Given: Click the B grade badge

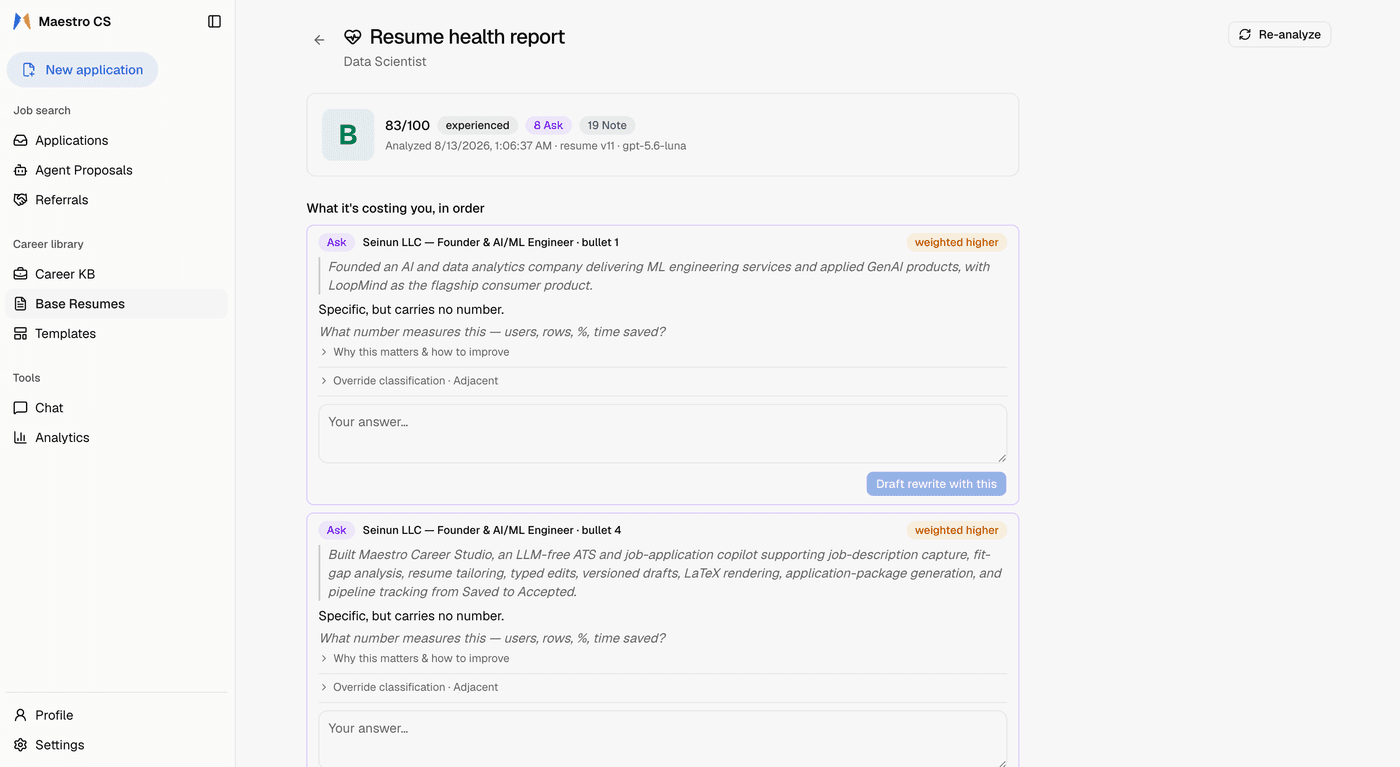Looking at the screenshot, I should pos(348,135).
